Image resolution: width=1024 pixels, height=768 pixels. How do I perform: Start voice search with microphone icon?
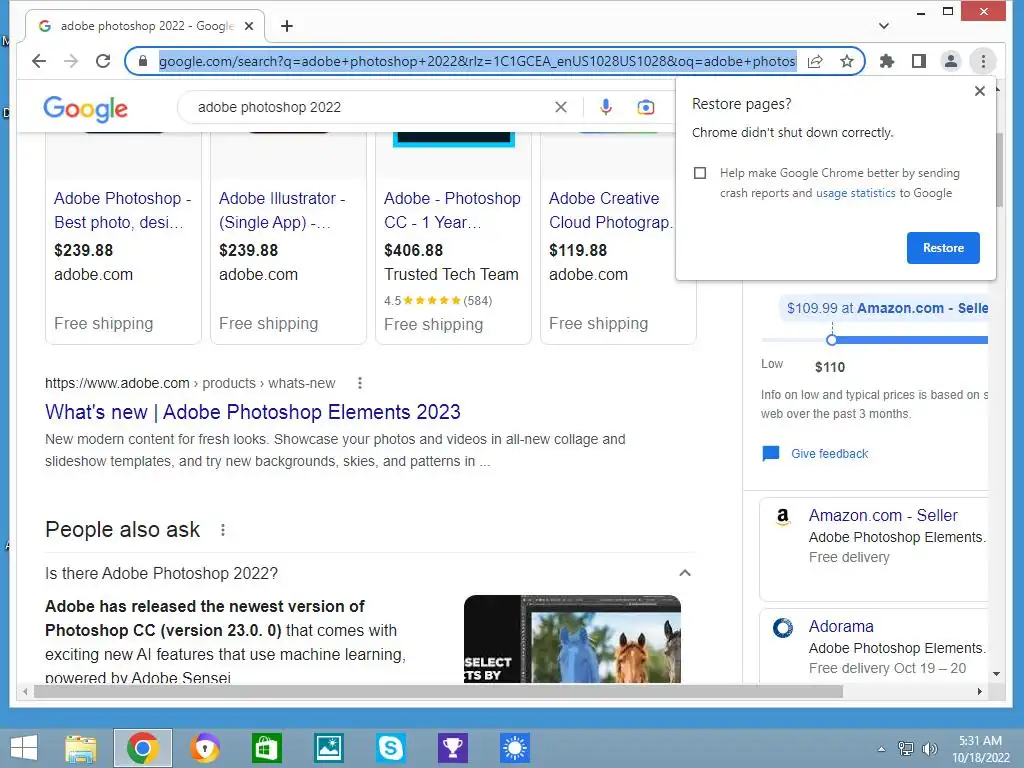coord(606,107)
